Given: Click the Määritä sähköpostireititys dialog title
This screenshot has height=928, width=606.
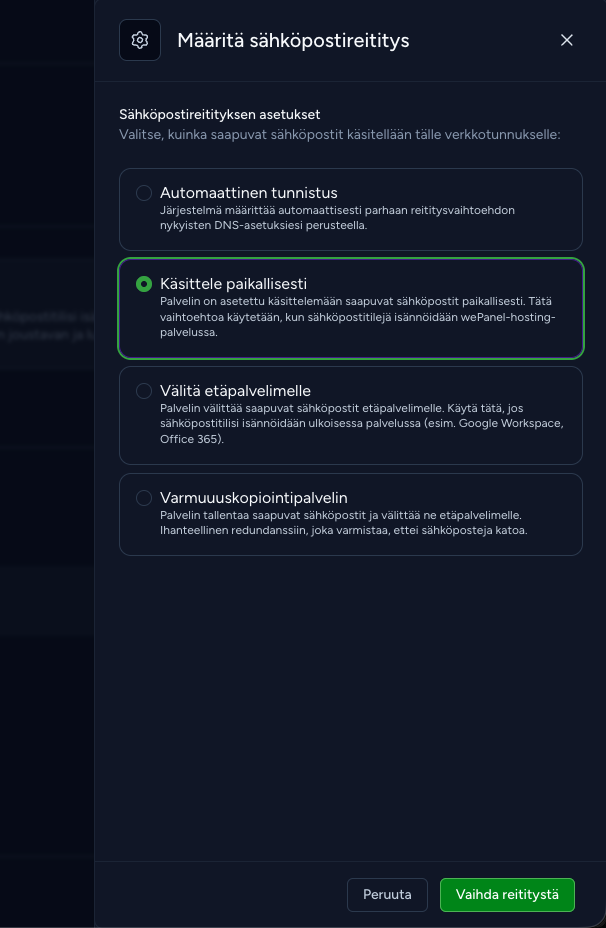Looking at the screenshot, I should pyautogui.click(x=293, y=40).
